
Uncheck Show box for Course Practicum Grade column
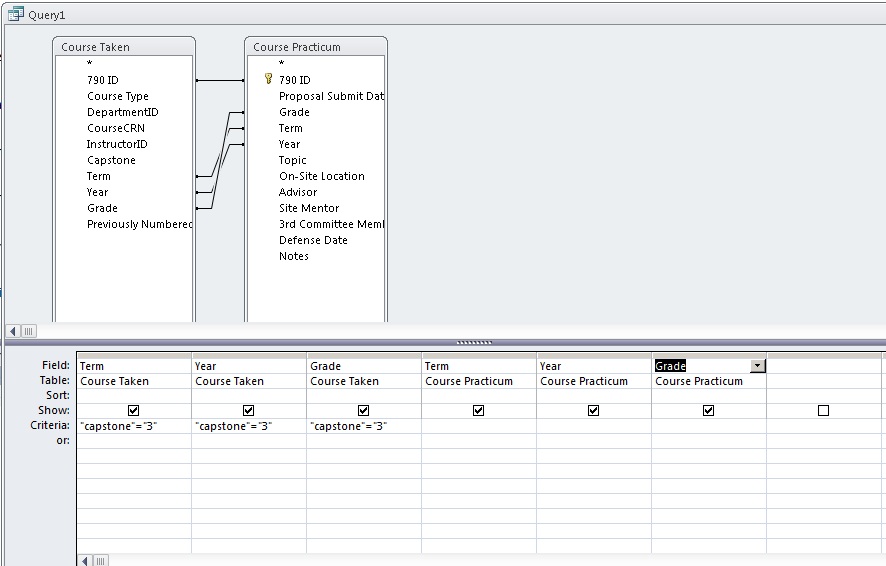point(708,410)
